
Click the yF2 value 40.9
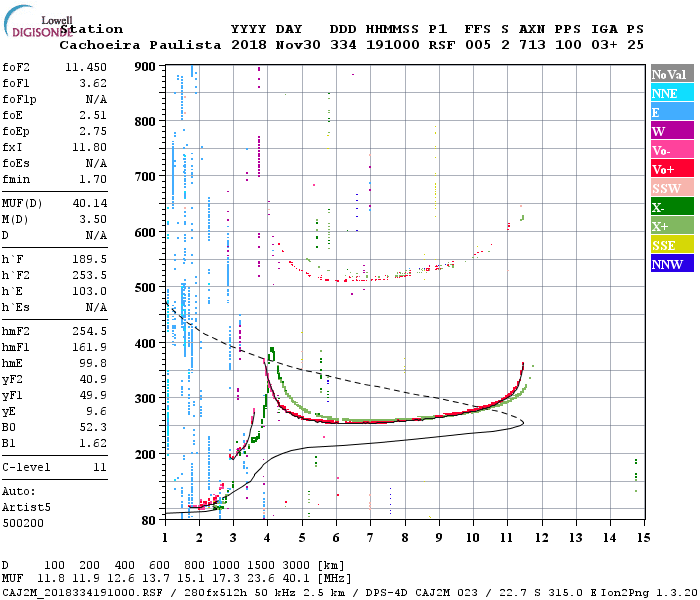click(x=93, y=379)
